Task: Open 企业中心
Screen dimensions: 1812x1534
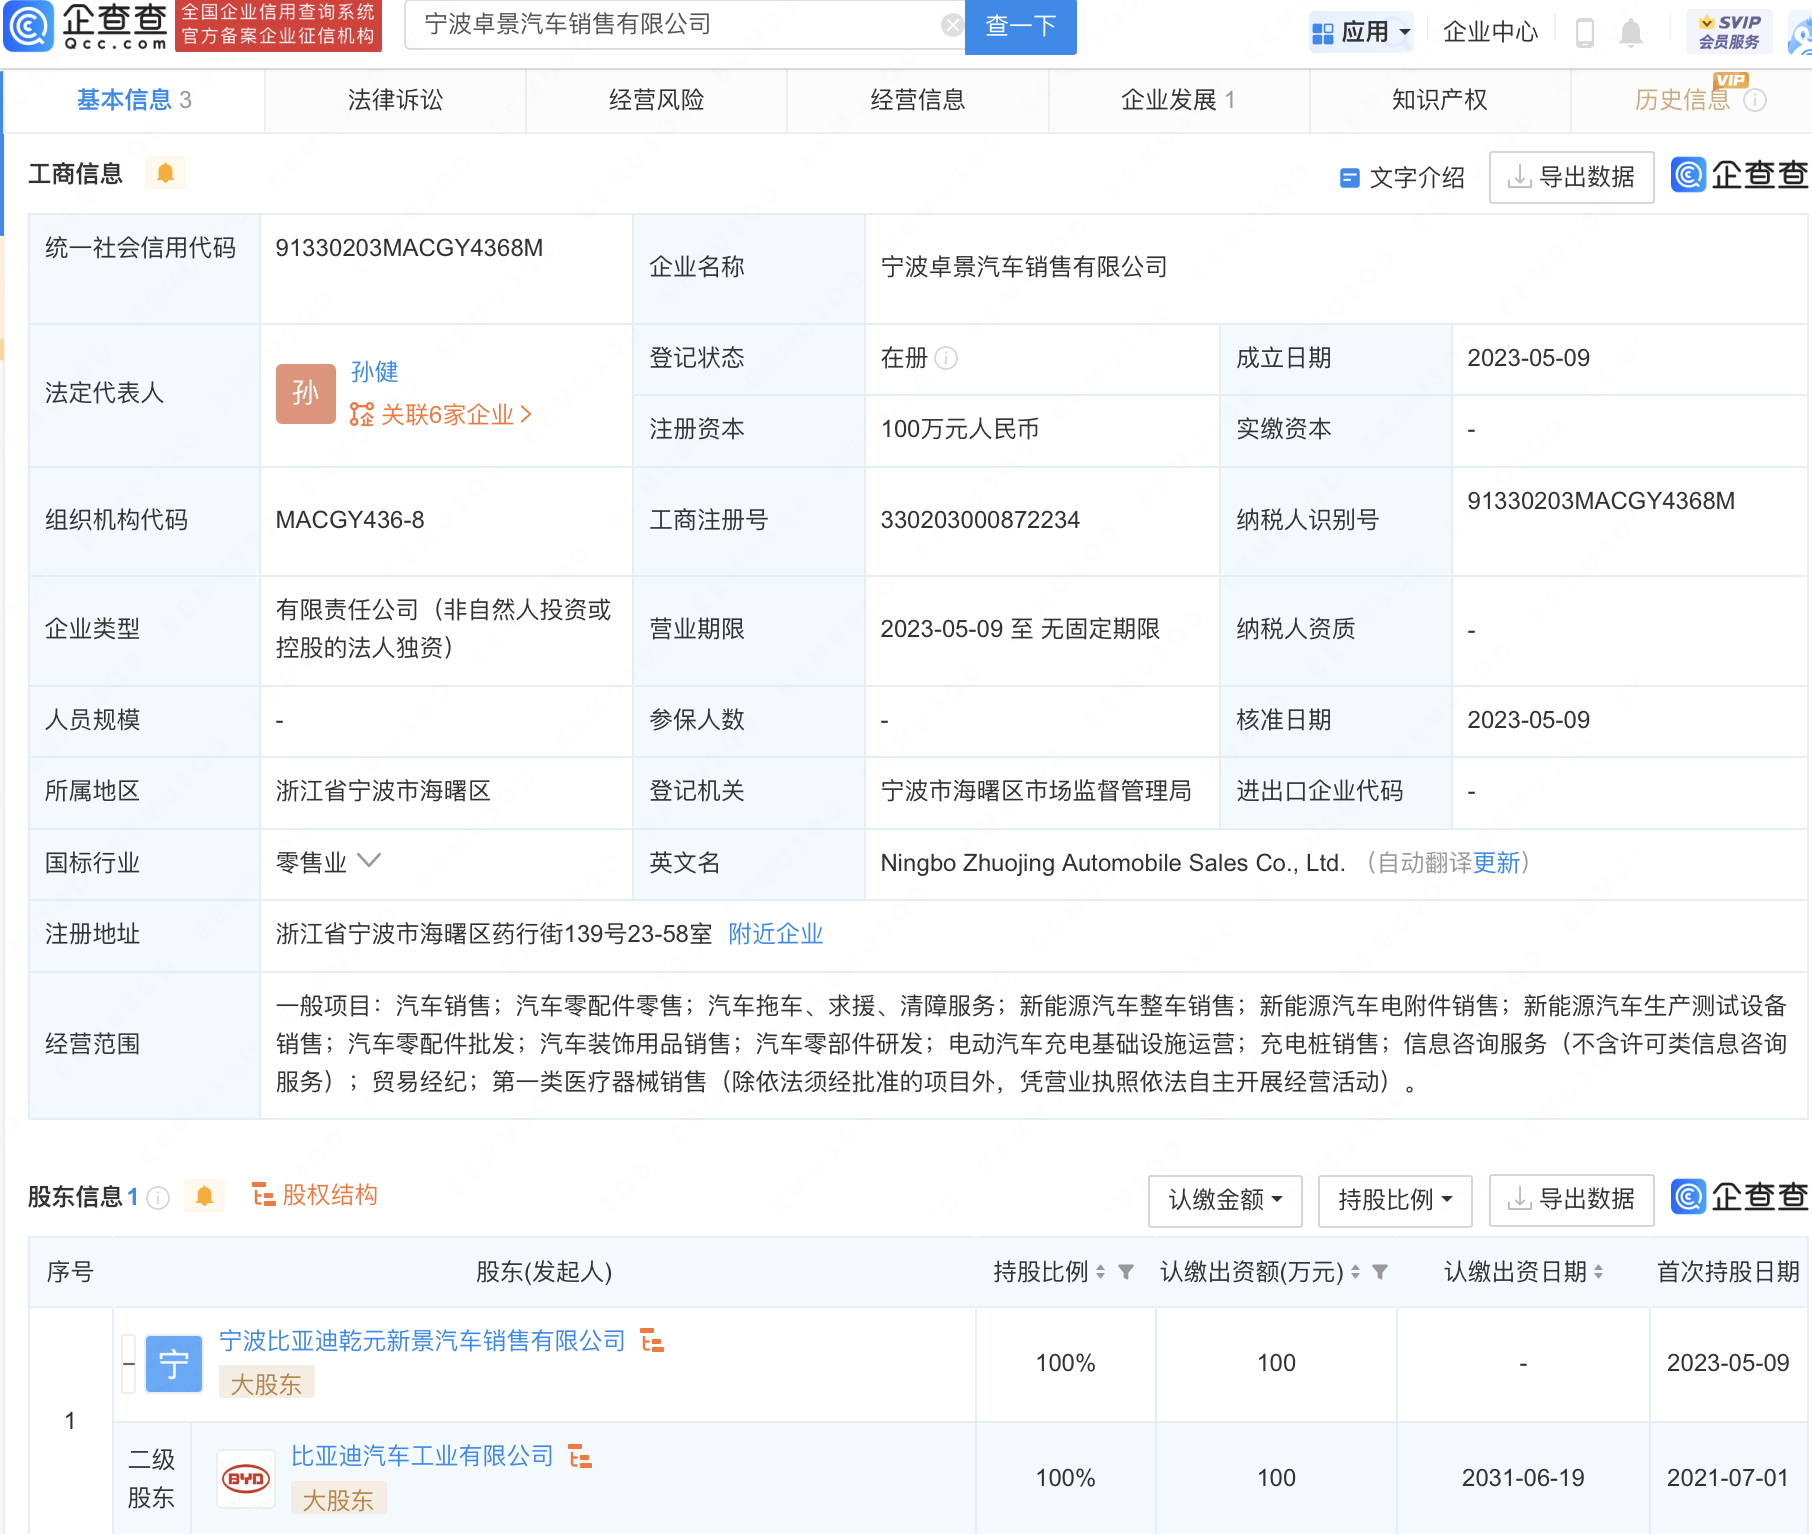Action: (1490, 32)
